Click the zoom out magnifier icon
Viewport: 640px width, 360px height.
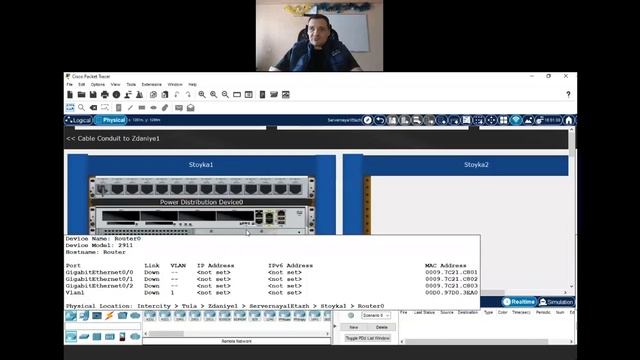(225, 95)
